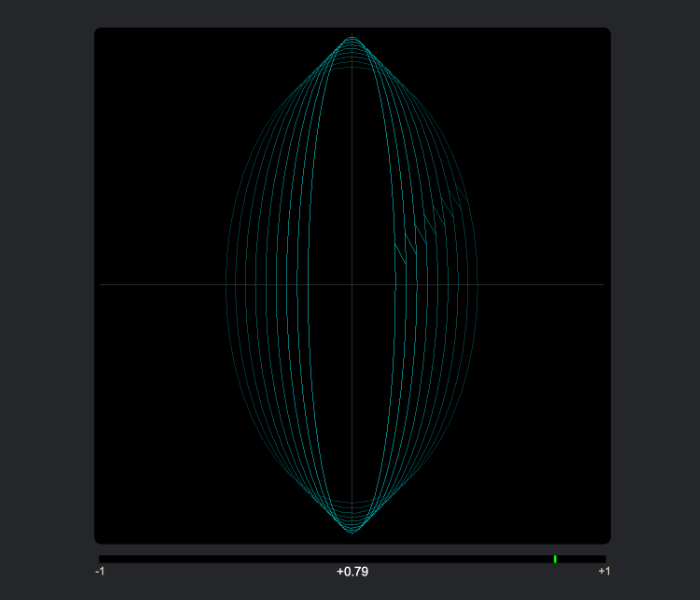Click the +0.79 correlation value readout
This screenshot has height=600, width=700.
coord(352,572)
